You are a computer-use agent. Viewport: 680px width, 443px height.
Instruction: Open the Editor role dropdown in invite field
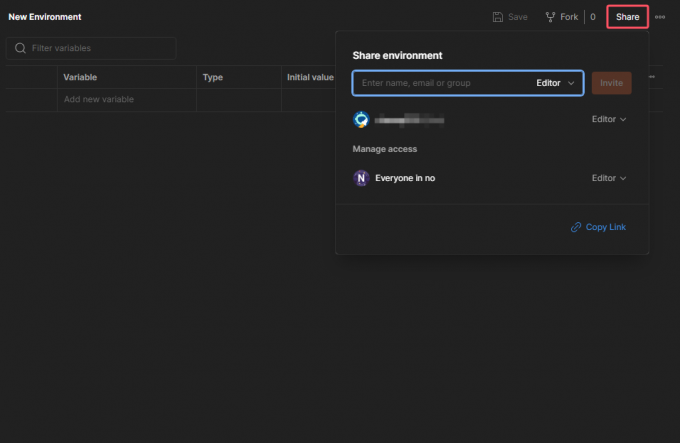coord(555,83)
